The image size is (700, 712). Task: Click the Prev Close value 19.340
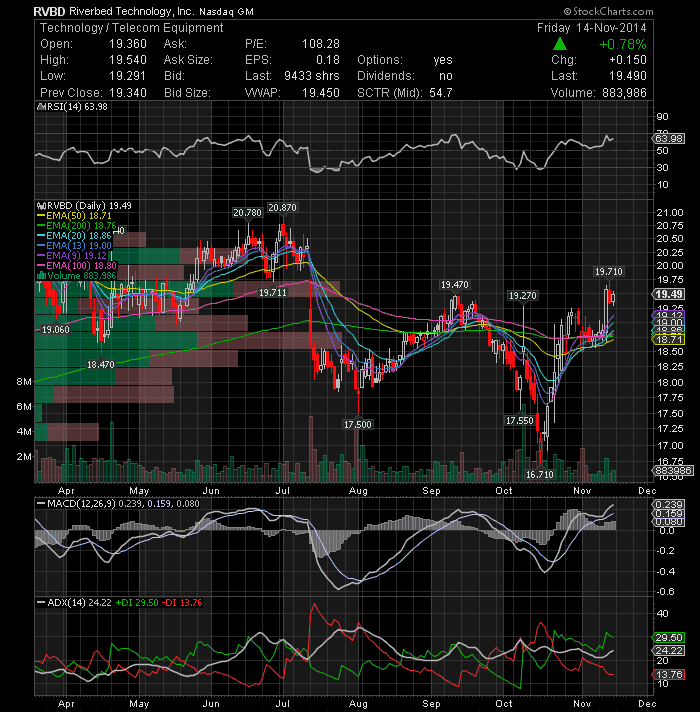(x=128, y=93)
